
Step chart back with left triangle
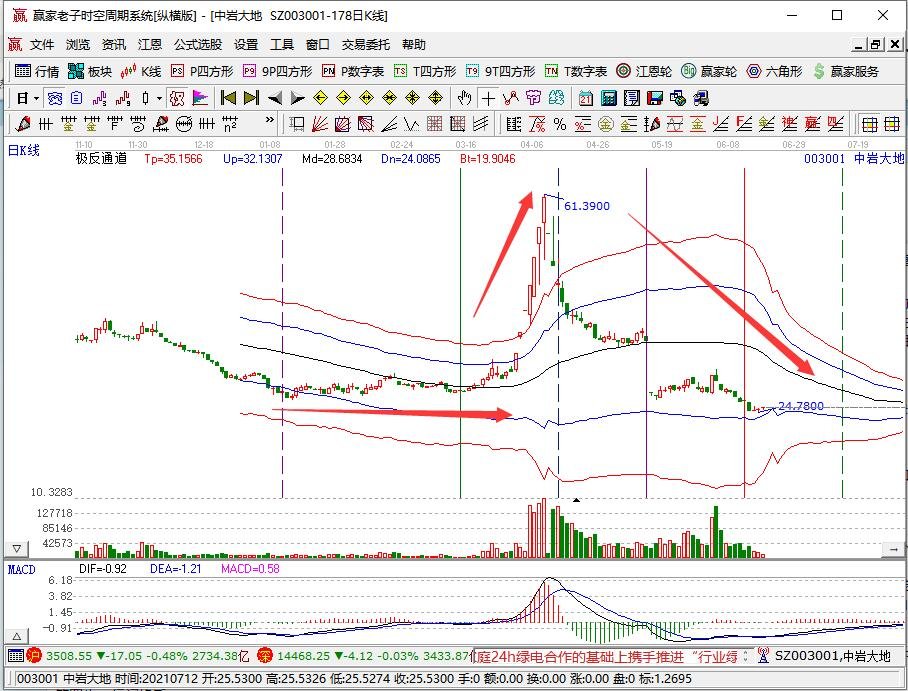(274, 98)
